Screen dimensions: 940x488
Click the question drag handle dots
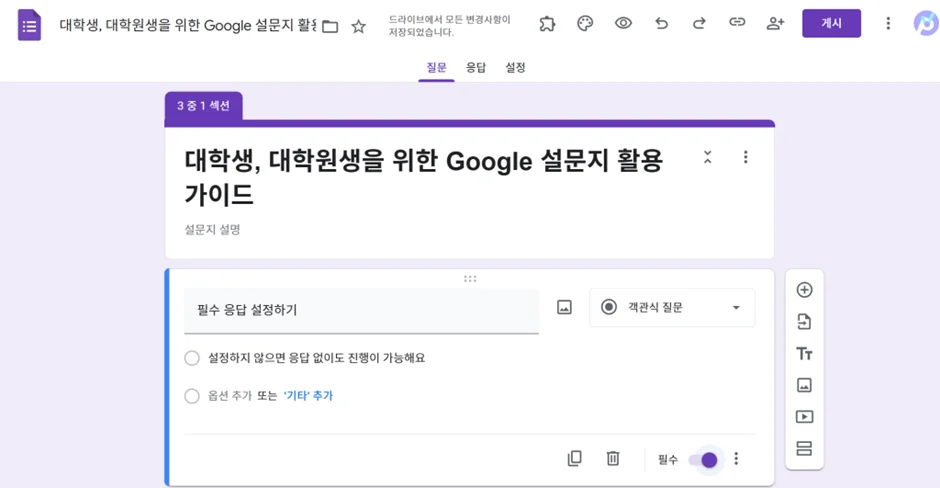[x=470, y=279]
